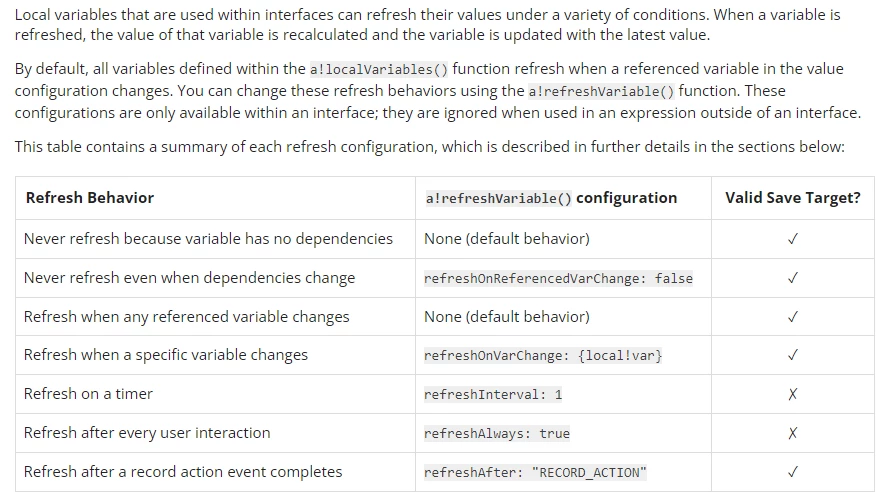This screenshot has width=891, height=502.
Task: Click refreshOnVarChange: {local!var} code cell
Action: pyautogui.click(x=543, y=356)
